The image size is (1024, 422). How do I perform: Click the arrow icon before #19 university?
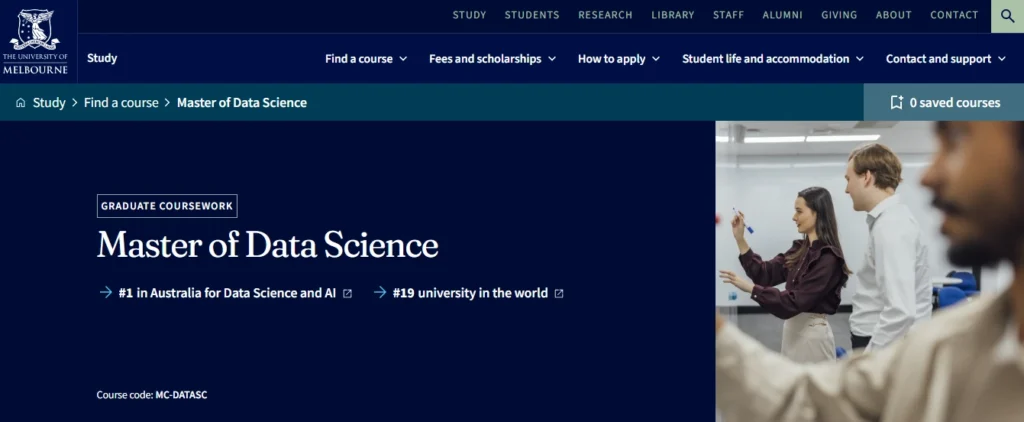(x=380, y=293)
